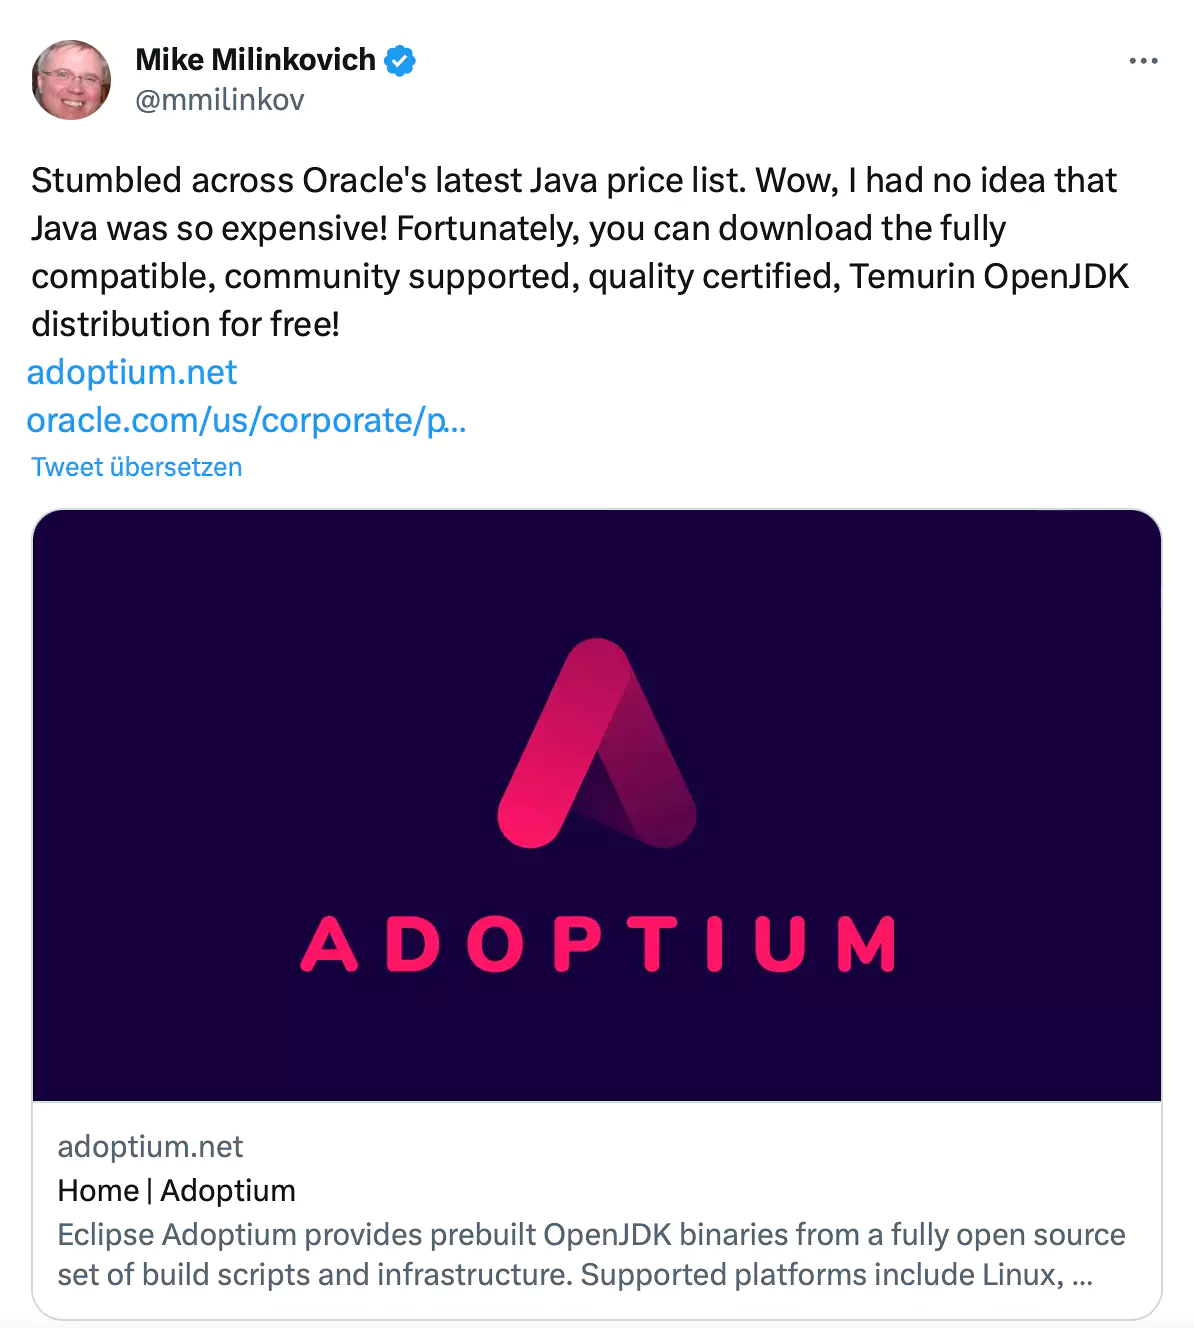The height and width of the screenshot is (1328, 1194).
Task: Click the pink Adoptium triangle logo
Action: tap(597, 743)
